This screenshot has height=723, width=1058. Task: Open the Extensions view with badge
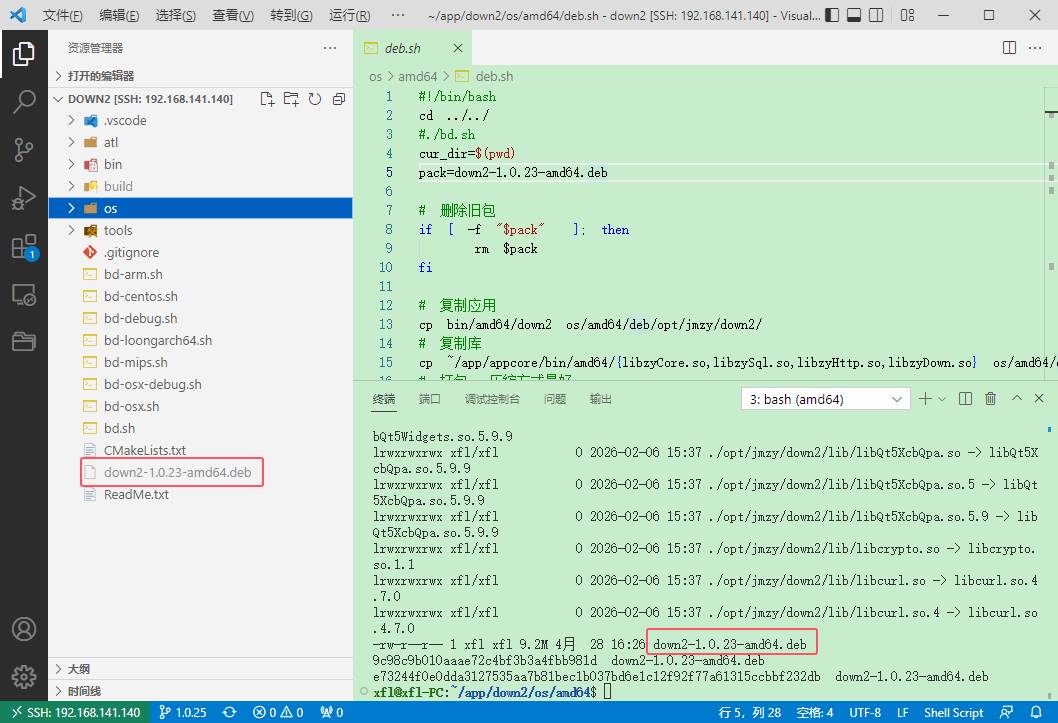click(x=24, y=247)
